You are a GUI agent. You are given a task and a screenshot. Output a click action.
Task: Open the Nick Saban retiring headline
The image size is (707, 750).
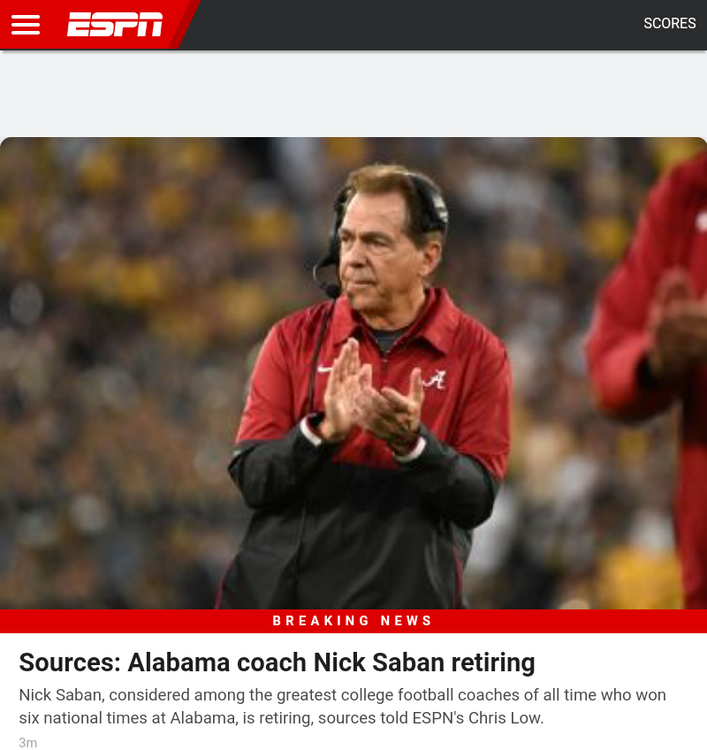click(x=277, y=662)
